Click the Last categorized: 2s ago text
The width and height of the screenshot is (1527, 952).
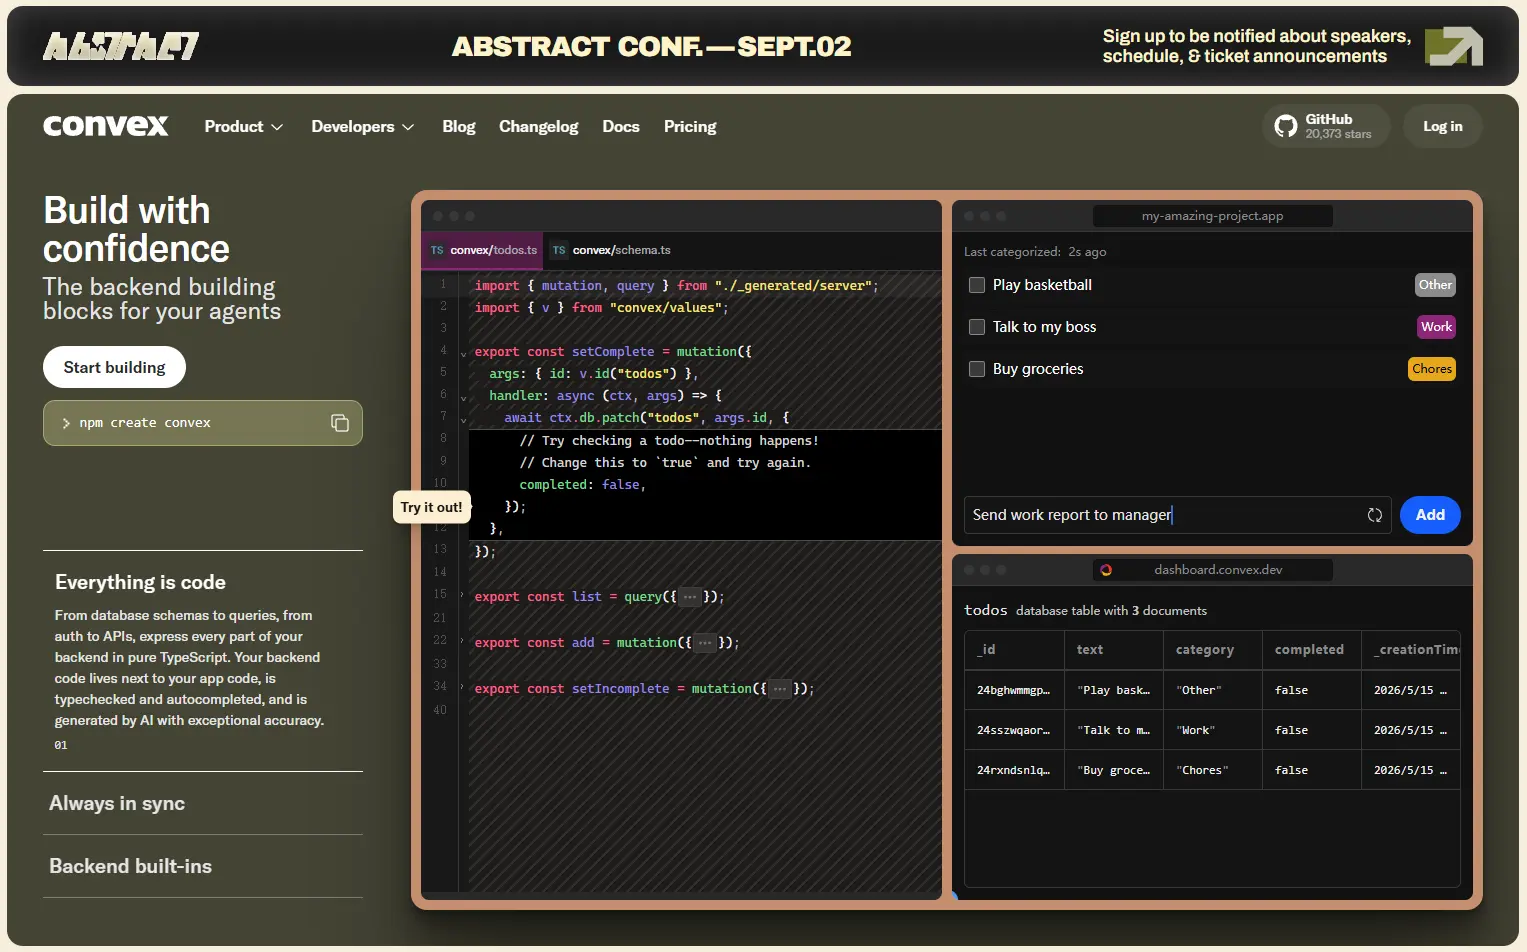coord(1035,252)
